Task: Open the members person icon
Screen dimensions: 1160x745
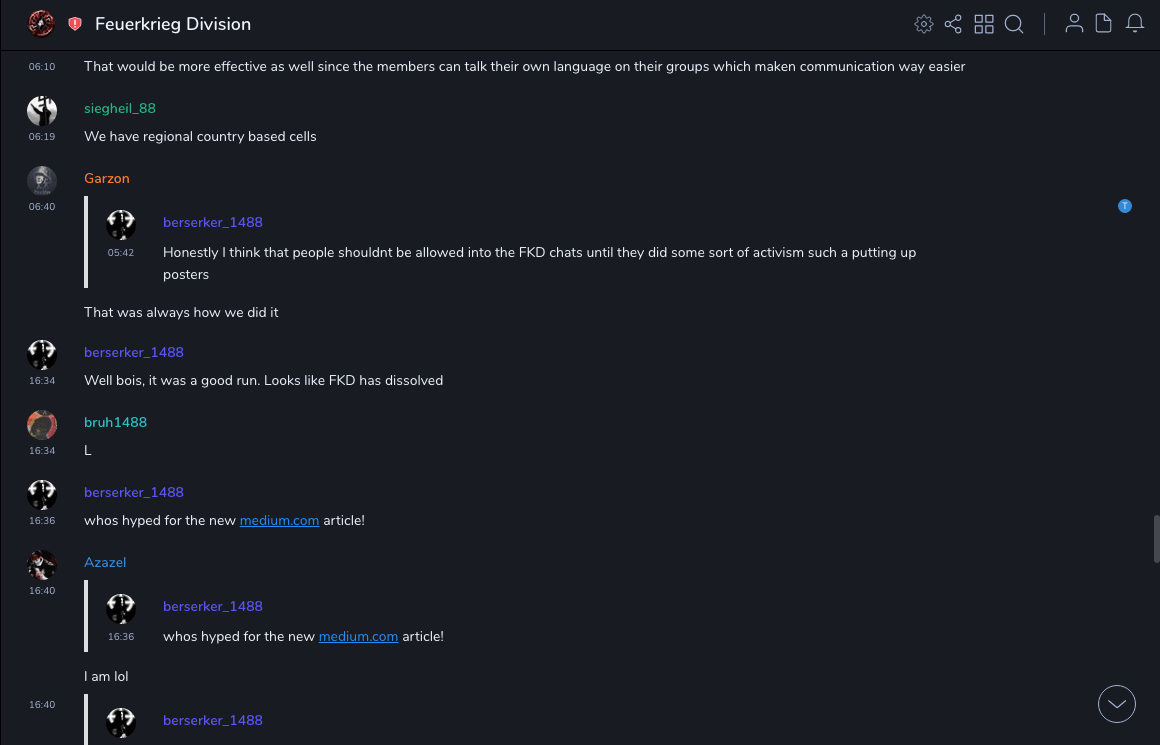Action: pos(1074,24)
